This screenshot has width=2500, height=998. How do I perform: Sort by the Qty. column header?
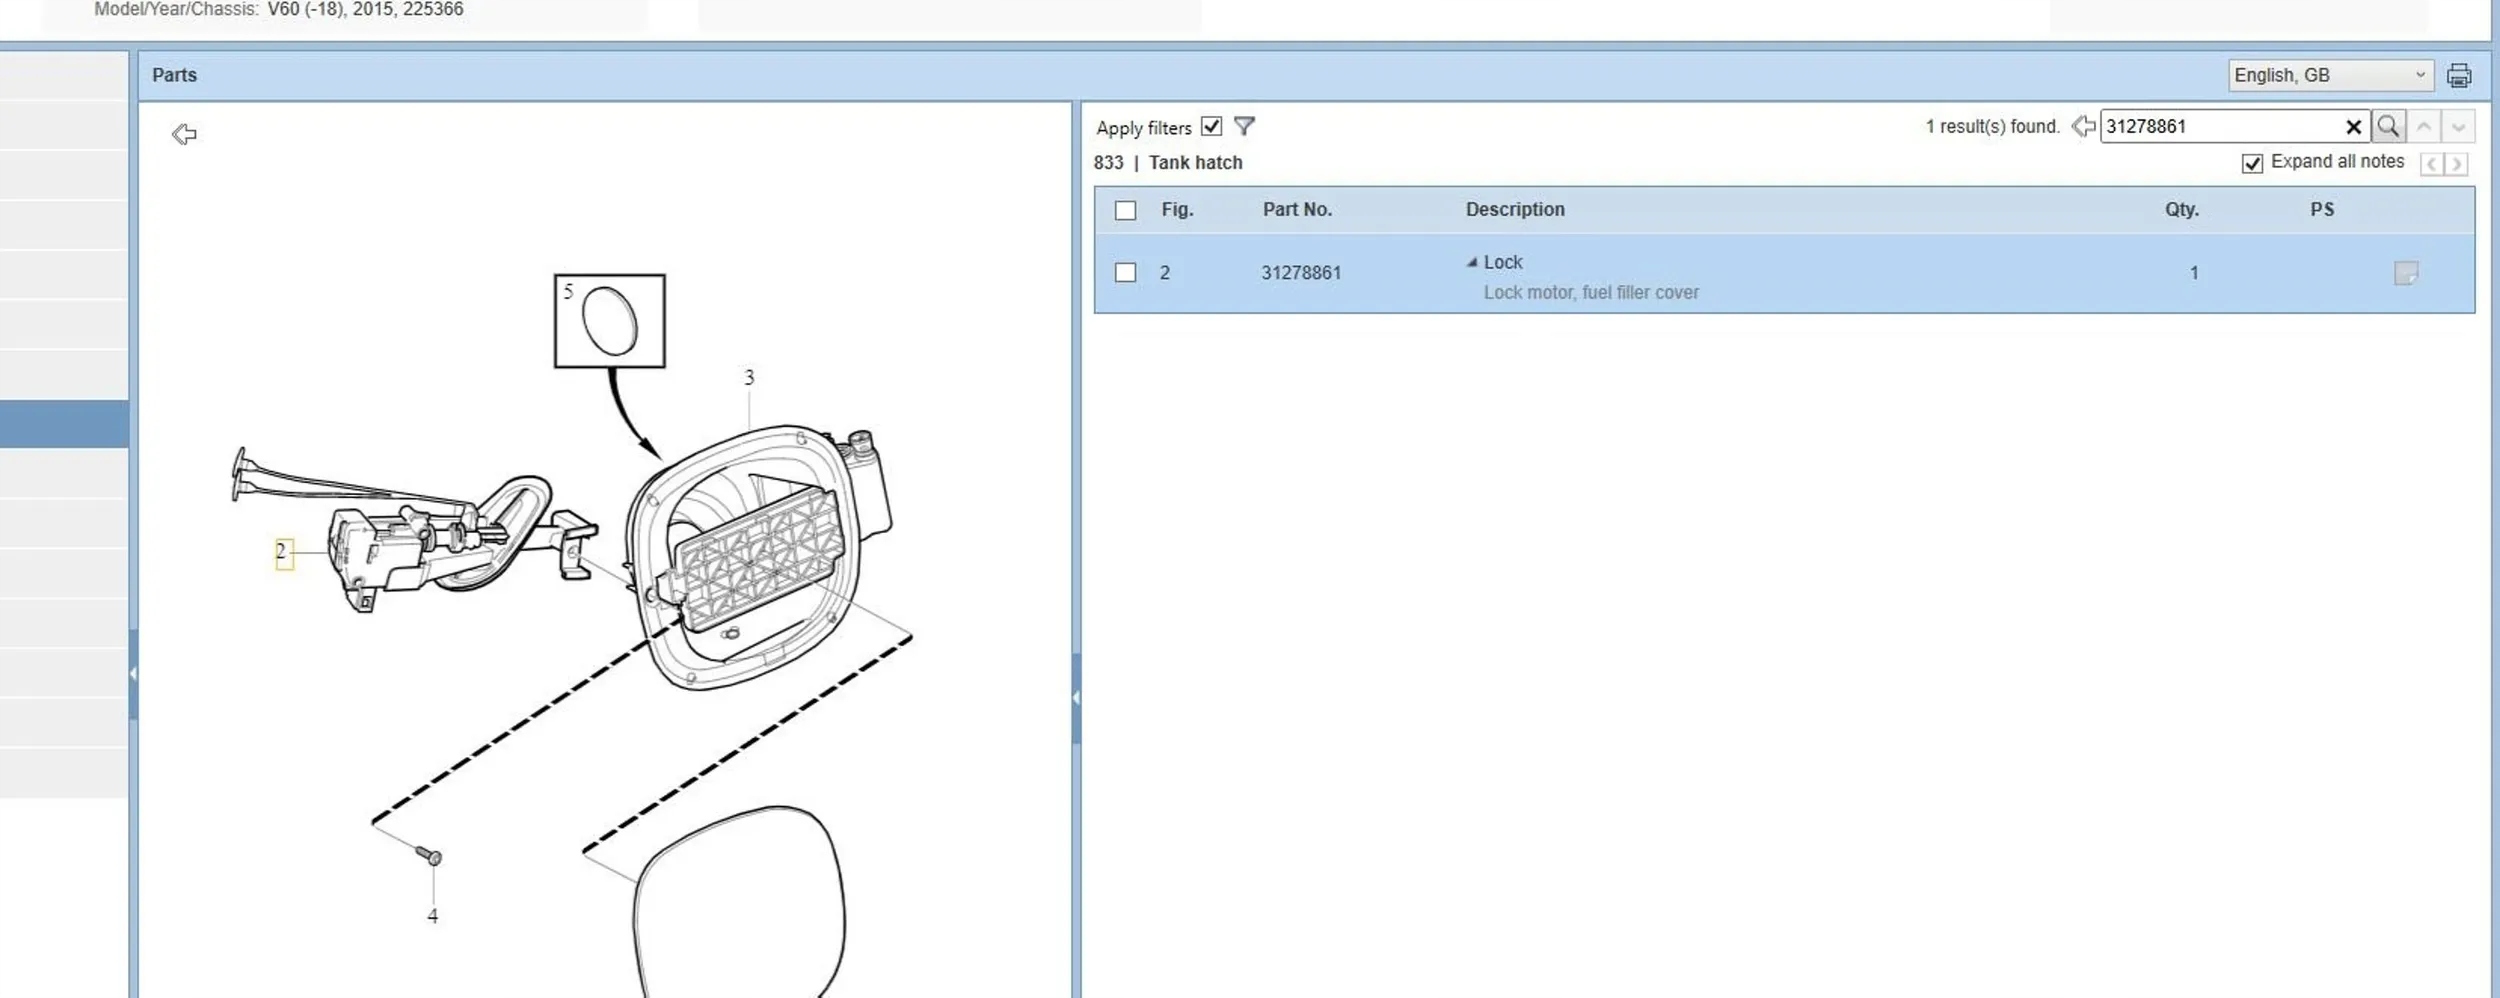(2182, 210)
